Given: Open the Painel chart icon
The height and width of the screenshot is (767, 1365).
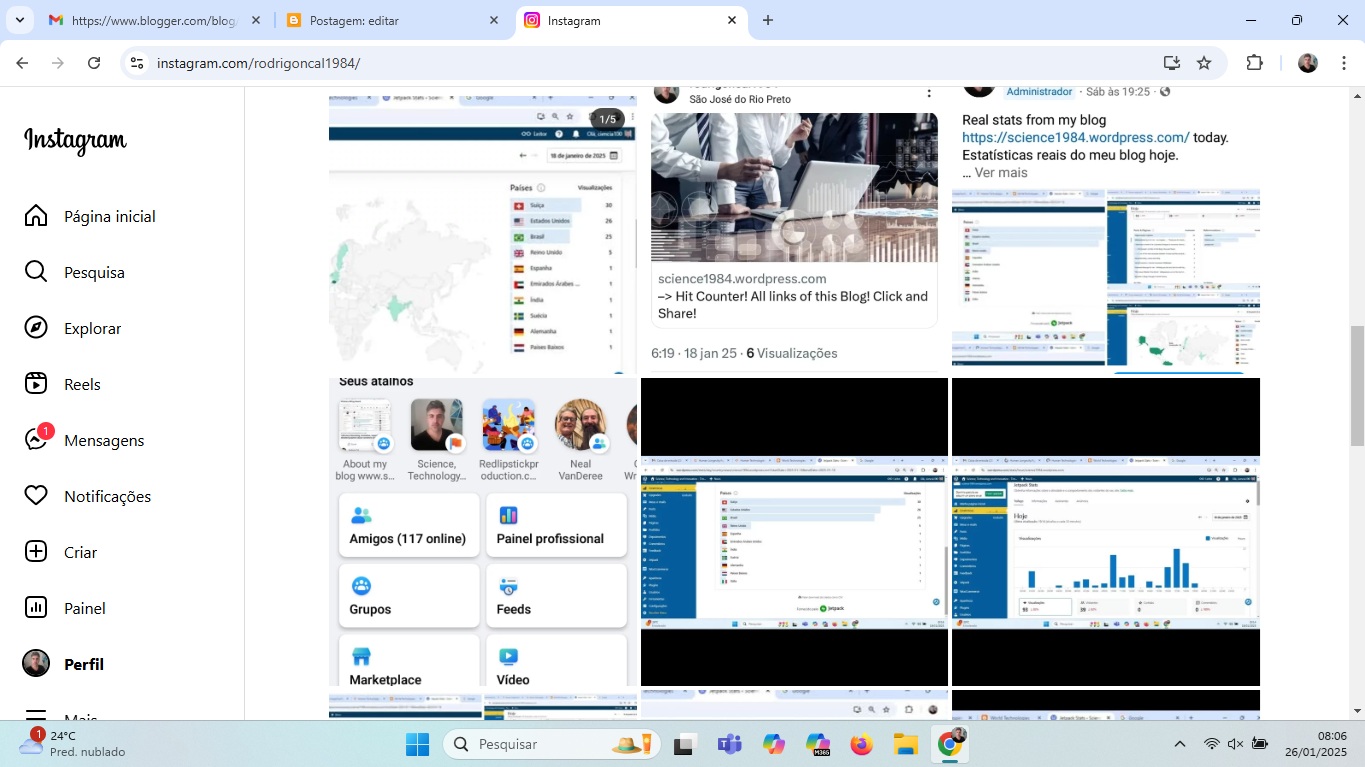Looking at the screenshot, I should [36, 608].
